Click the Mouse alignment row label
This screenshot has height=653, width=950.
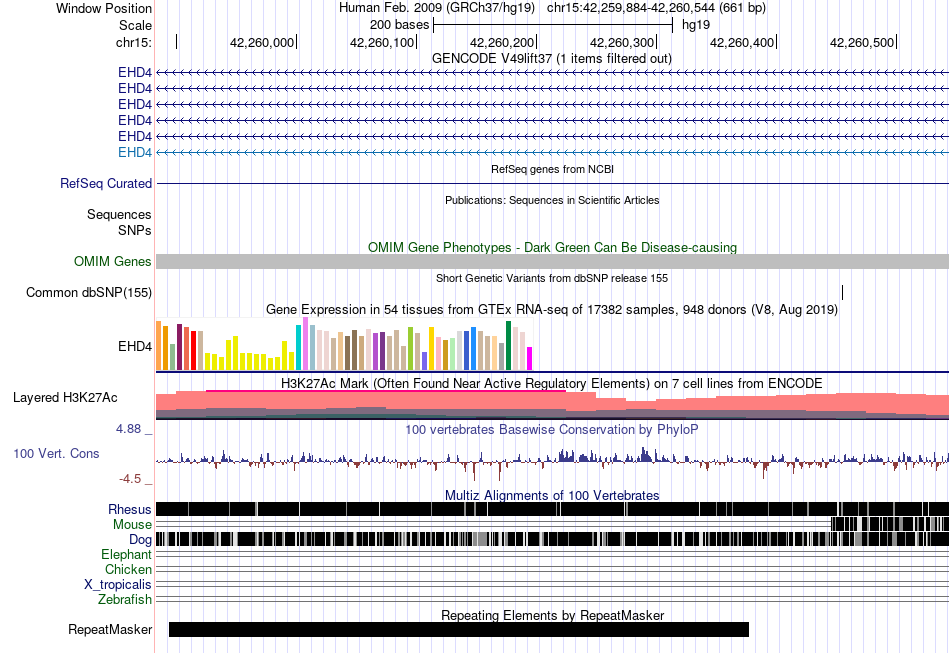pos(132,525)
